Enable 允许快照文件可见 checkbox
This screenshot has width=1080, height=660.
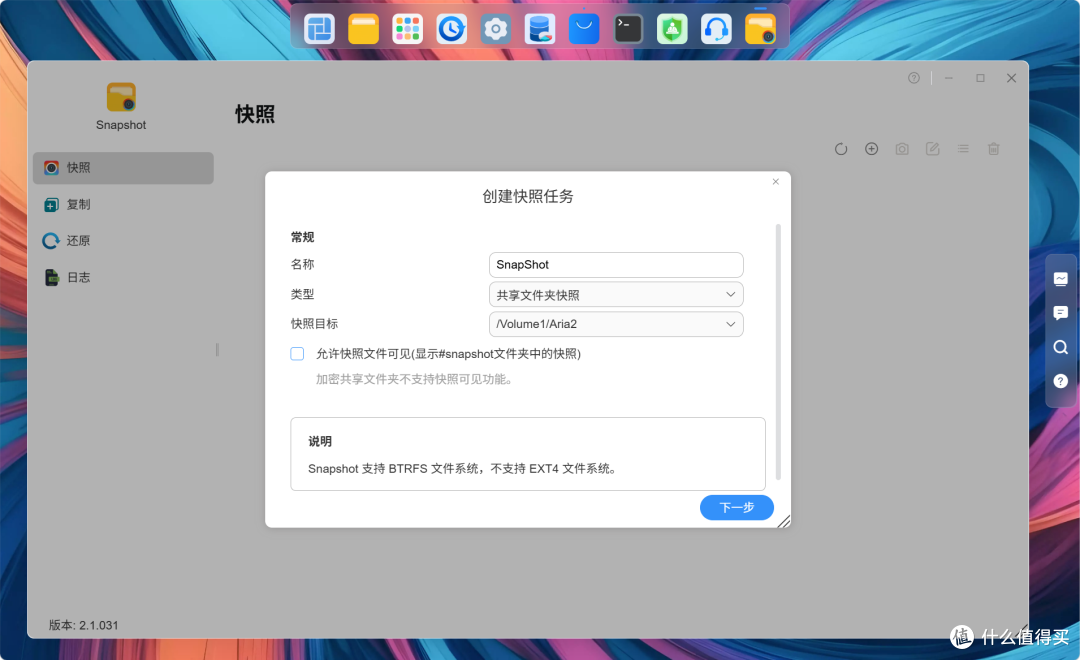[297, 354]
